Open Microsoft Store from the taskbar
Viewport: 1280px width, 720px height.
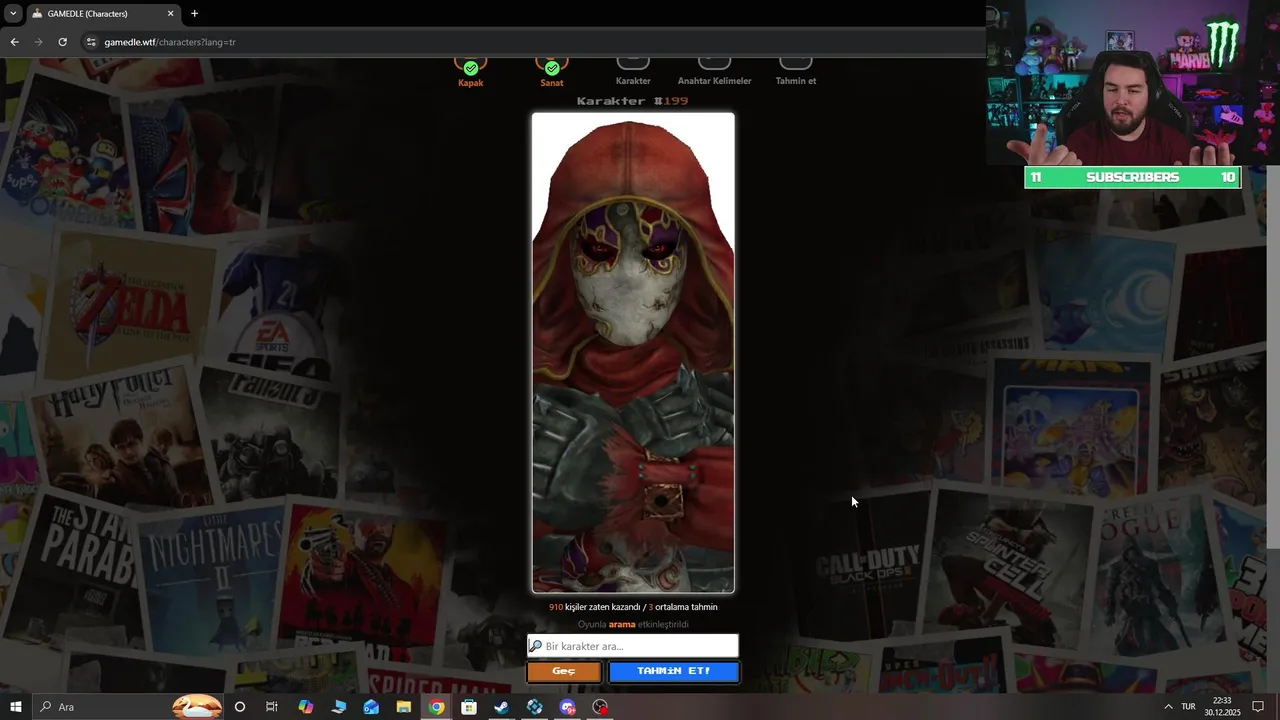[469, 707]
